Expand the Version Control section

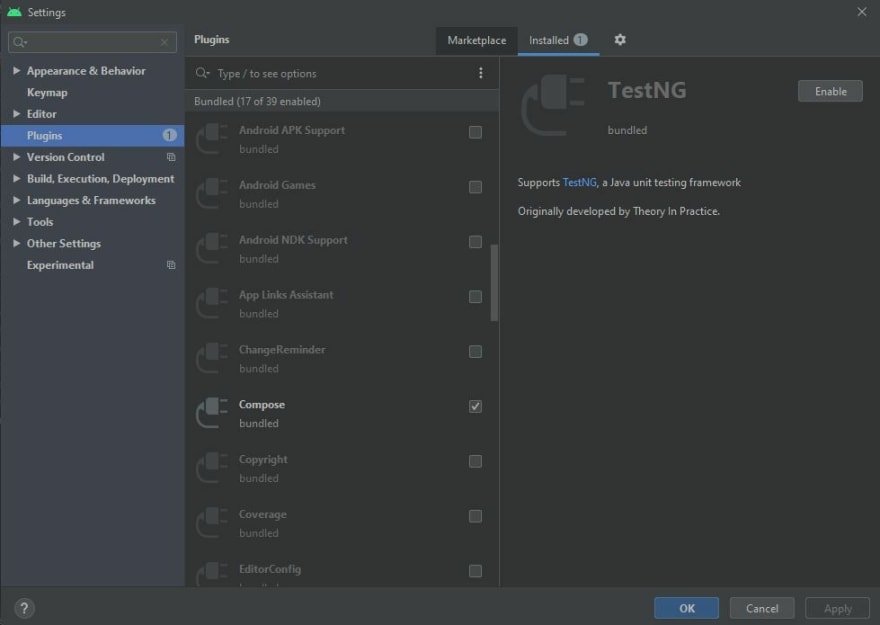pos(16,157)
